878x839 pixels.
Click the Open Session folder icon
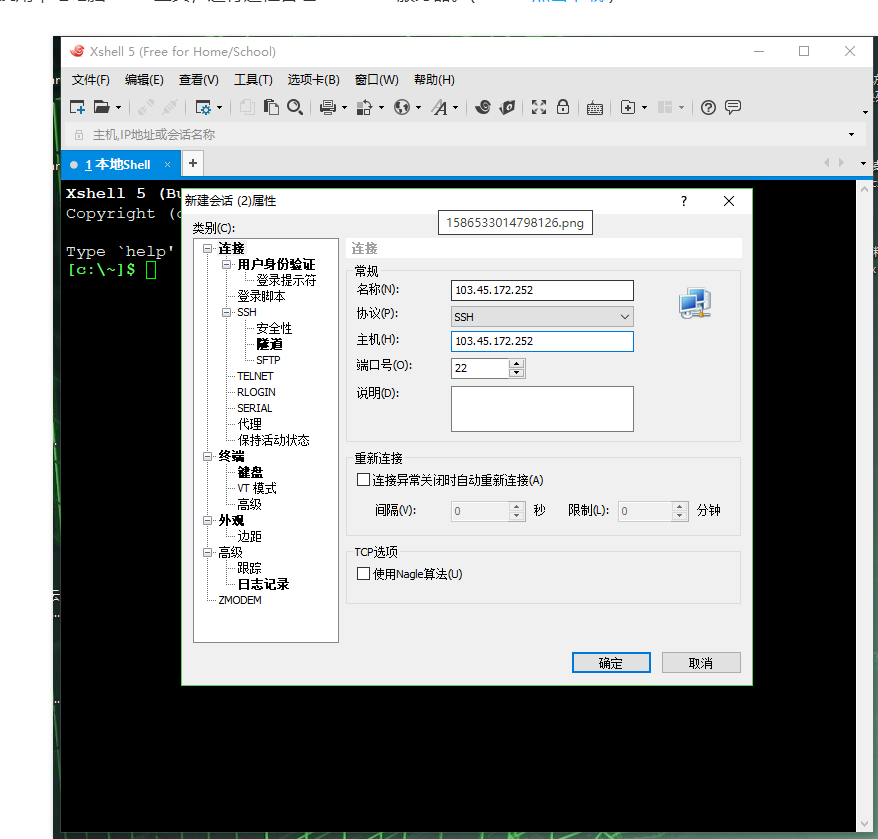[x=101, y=107]
